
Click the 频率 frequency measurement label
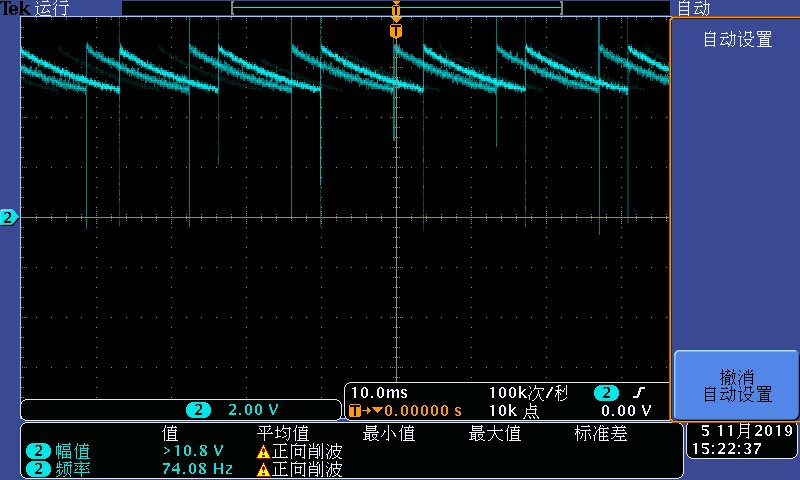(x=72, y=469)
